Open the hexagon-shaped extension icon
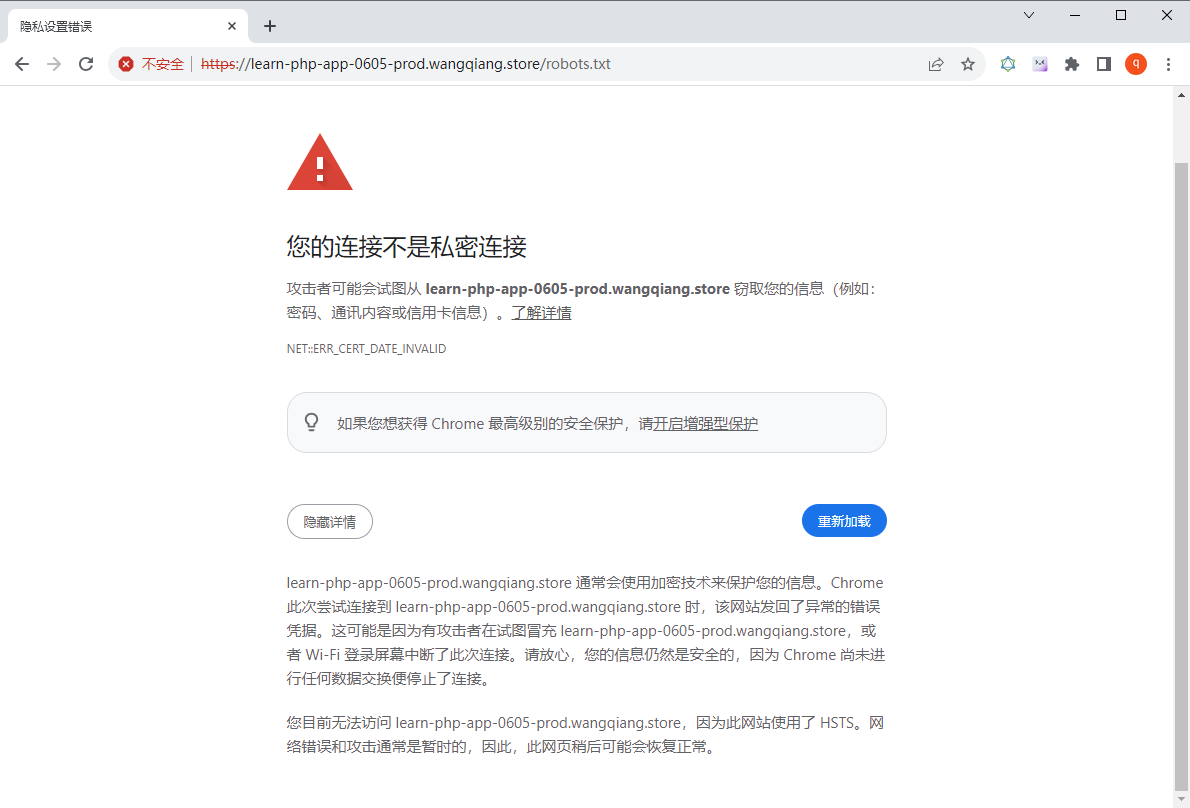Image resolution: width=1190 pixels, height=808 pixels. coord(1008,64)
